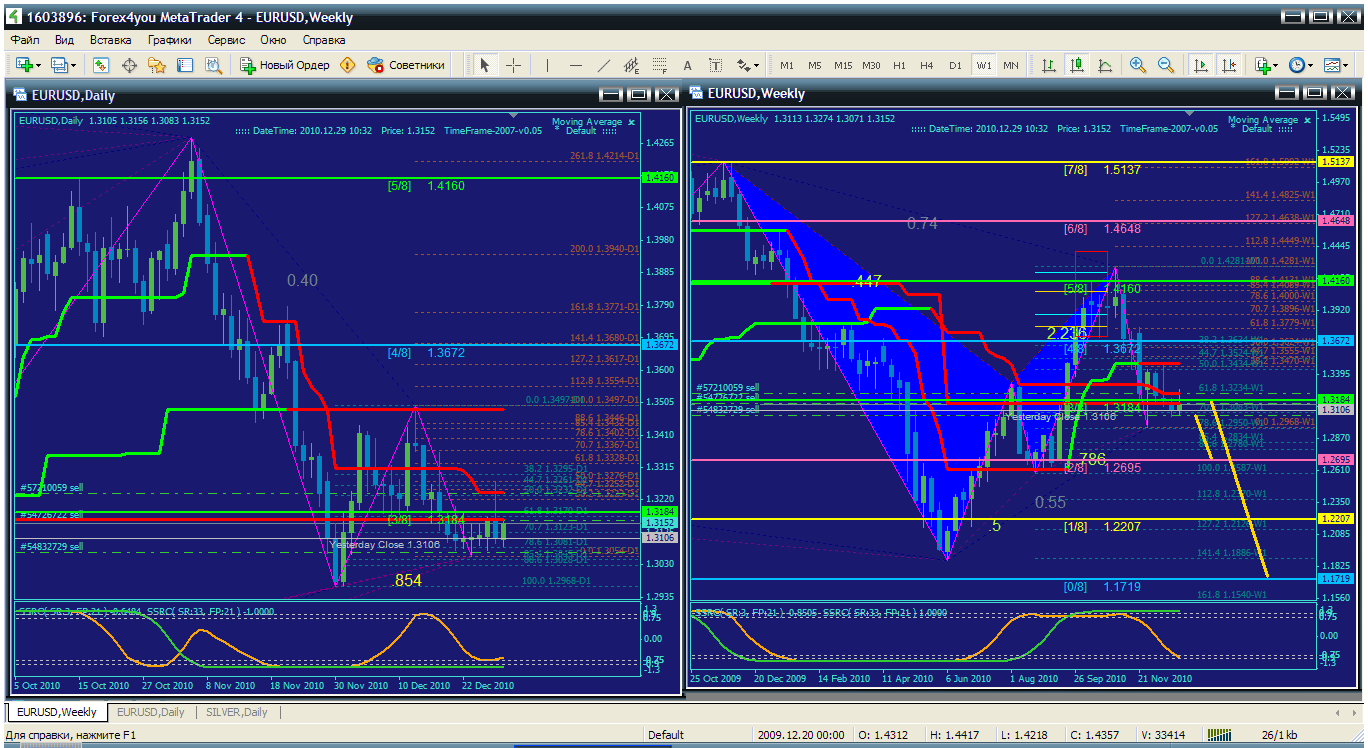Zoom out on the chart
The height and width of the screenshot is (748, 1368).
click(x=1165, y=65)
